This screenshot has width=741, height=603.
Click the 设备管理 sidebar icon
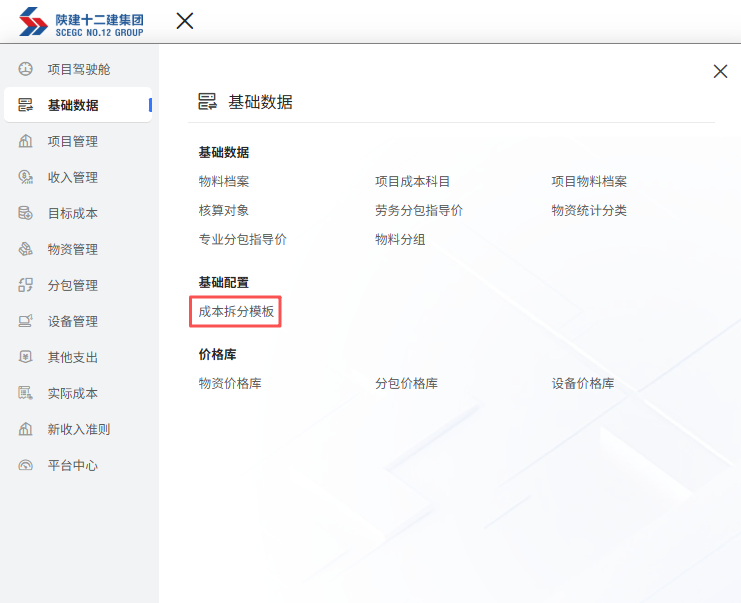coord(26,321)
